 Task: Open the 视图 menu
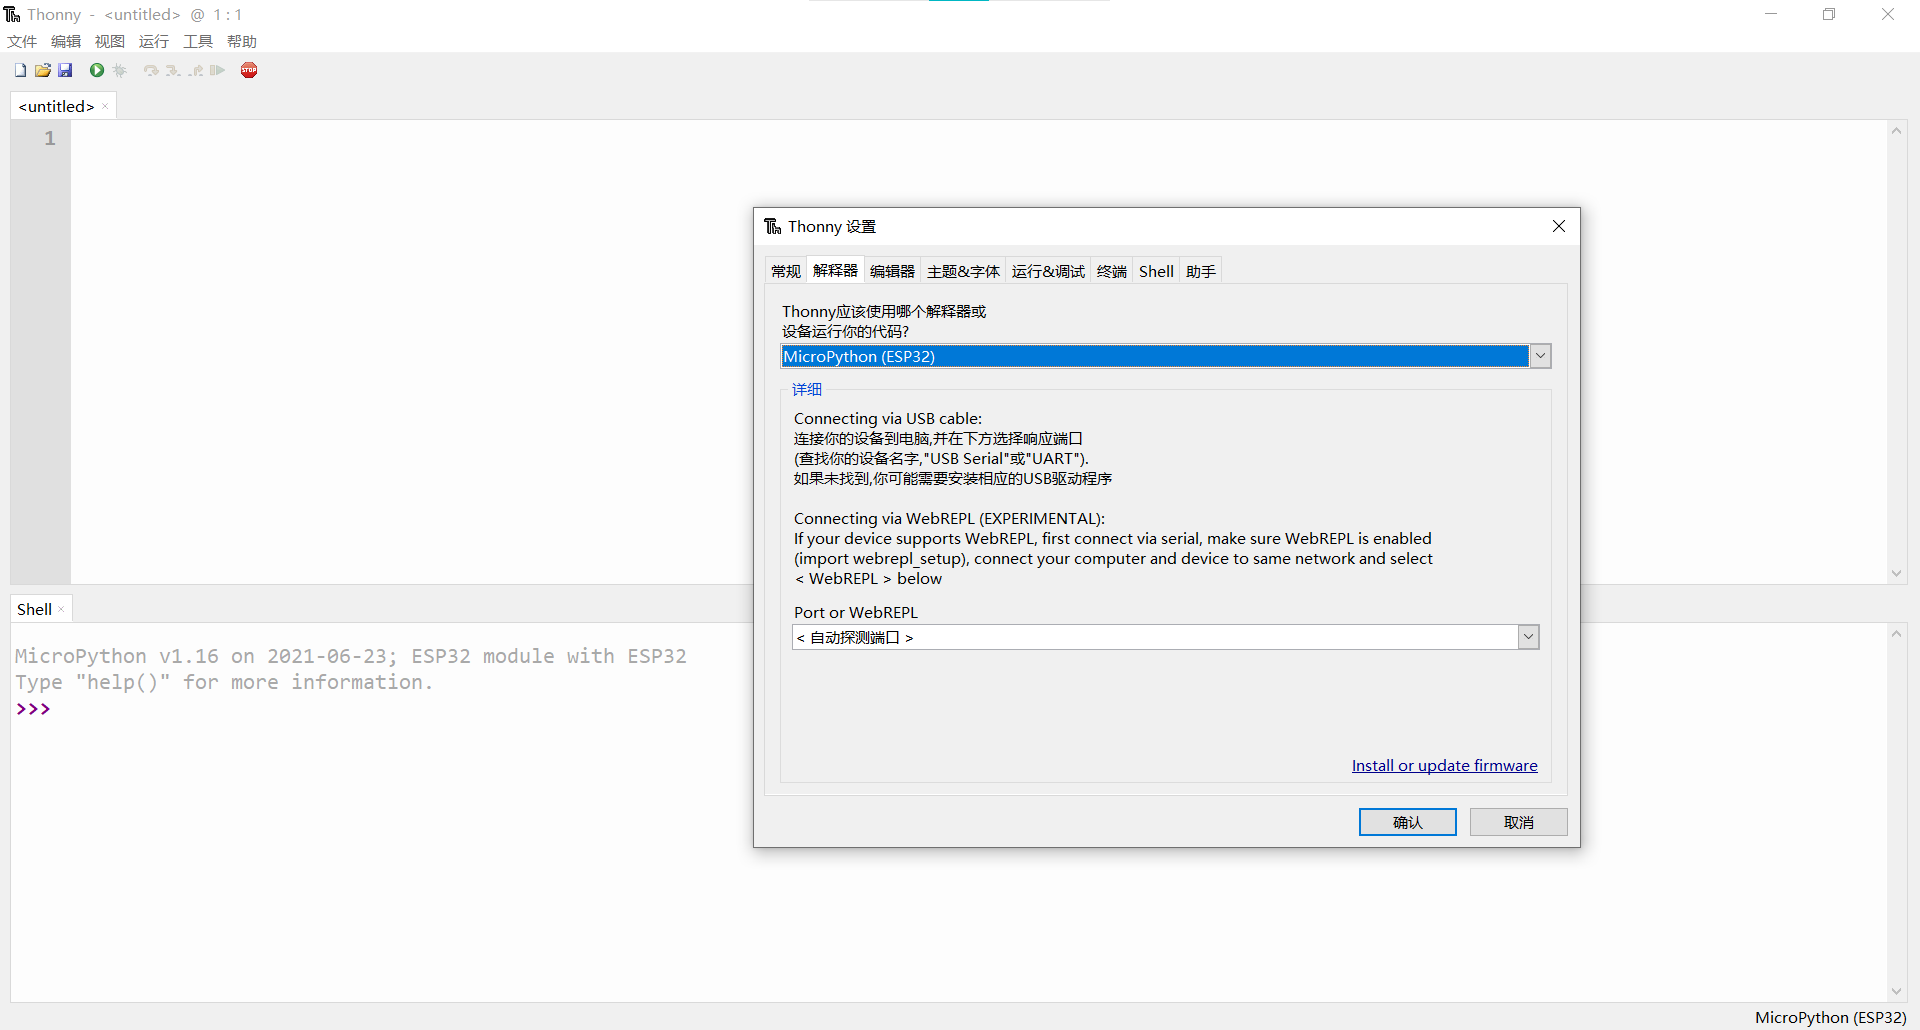click(110, 41)
